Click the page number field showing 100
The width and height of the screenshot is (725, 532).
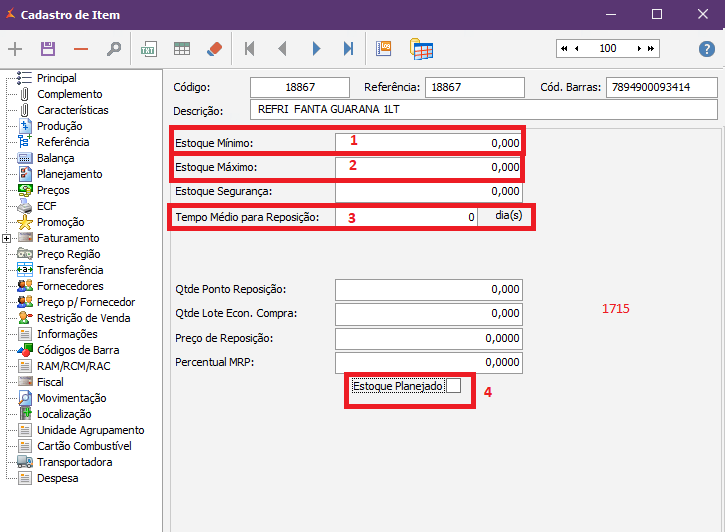(608, 49)
